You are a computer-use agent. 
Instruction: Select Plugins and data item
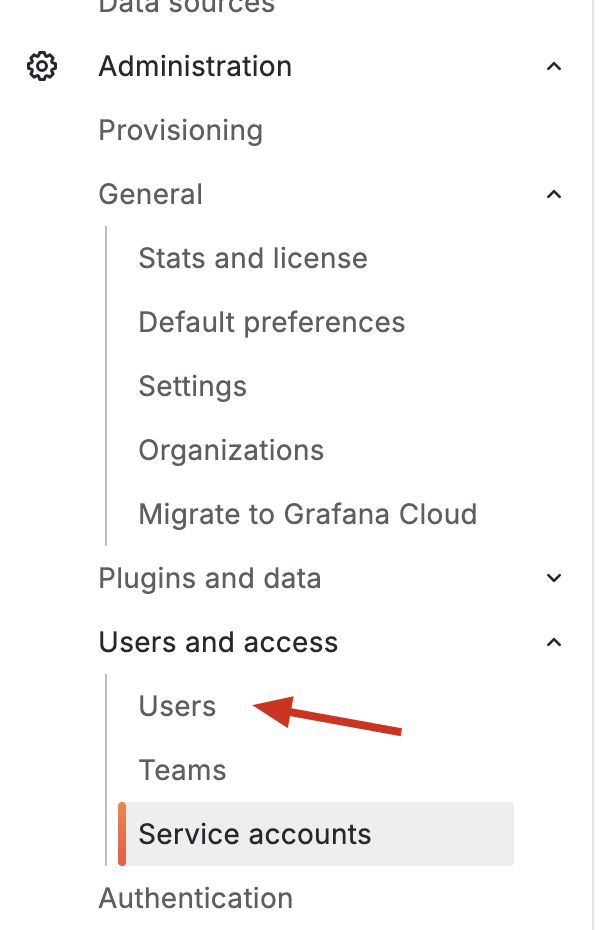pyautogui.click(x=210, y=578)
